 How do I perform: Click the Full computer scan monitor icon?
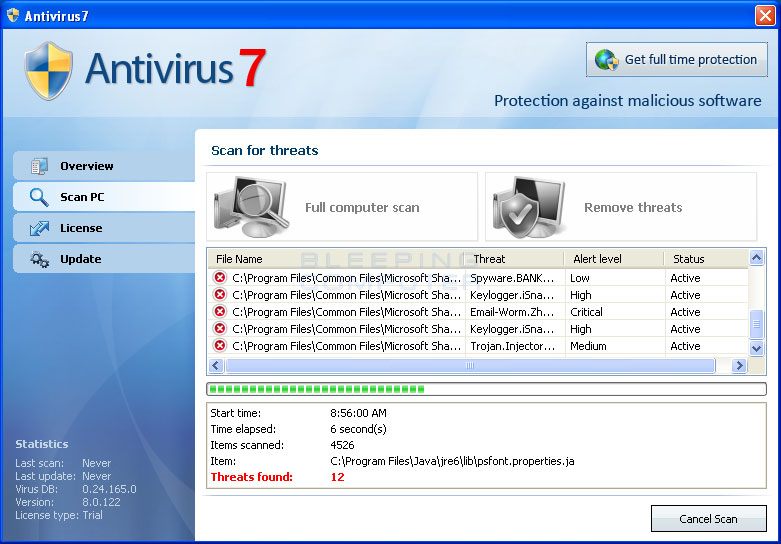[252, 206]
